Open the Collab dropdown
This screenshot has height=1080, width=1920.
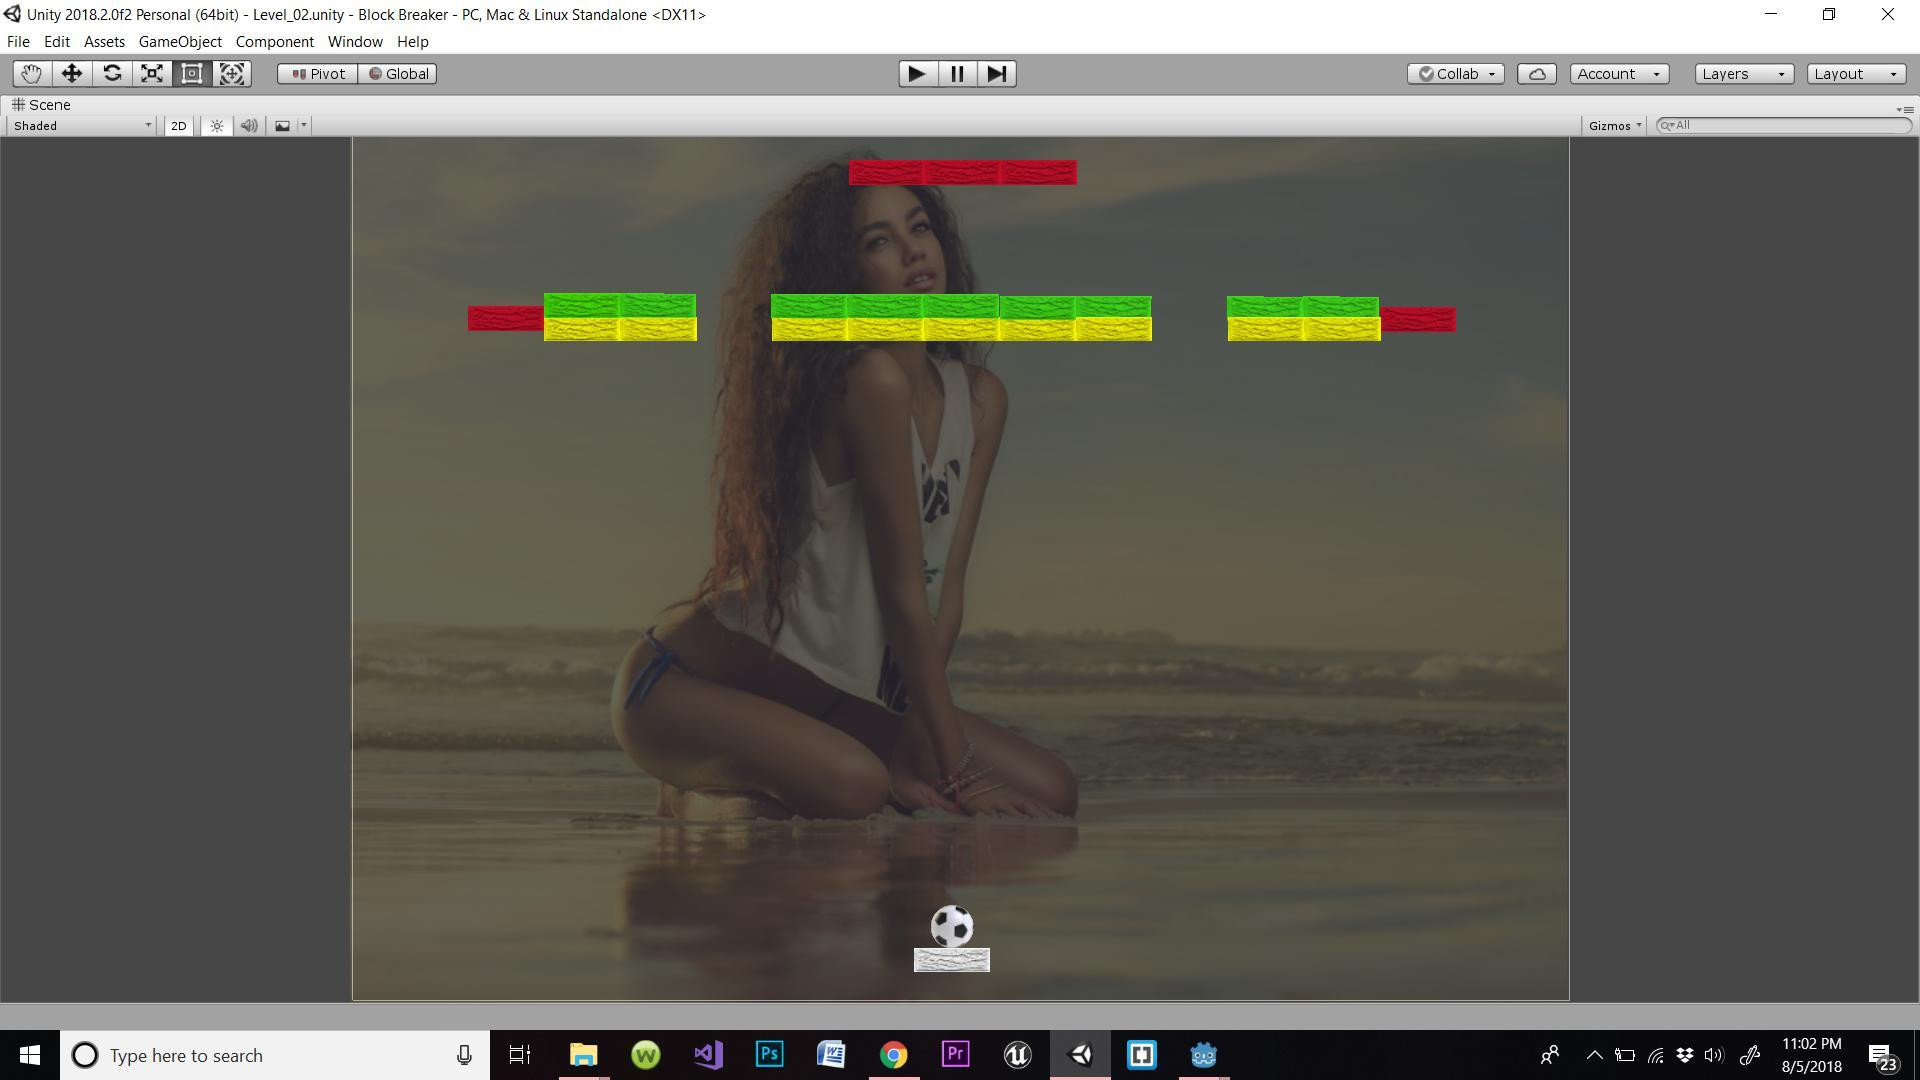[1456, 74]
